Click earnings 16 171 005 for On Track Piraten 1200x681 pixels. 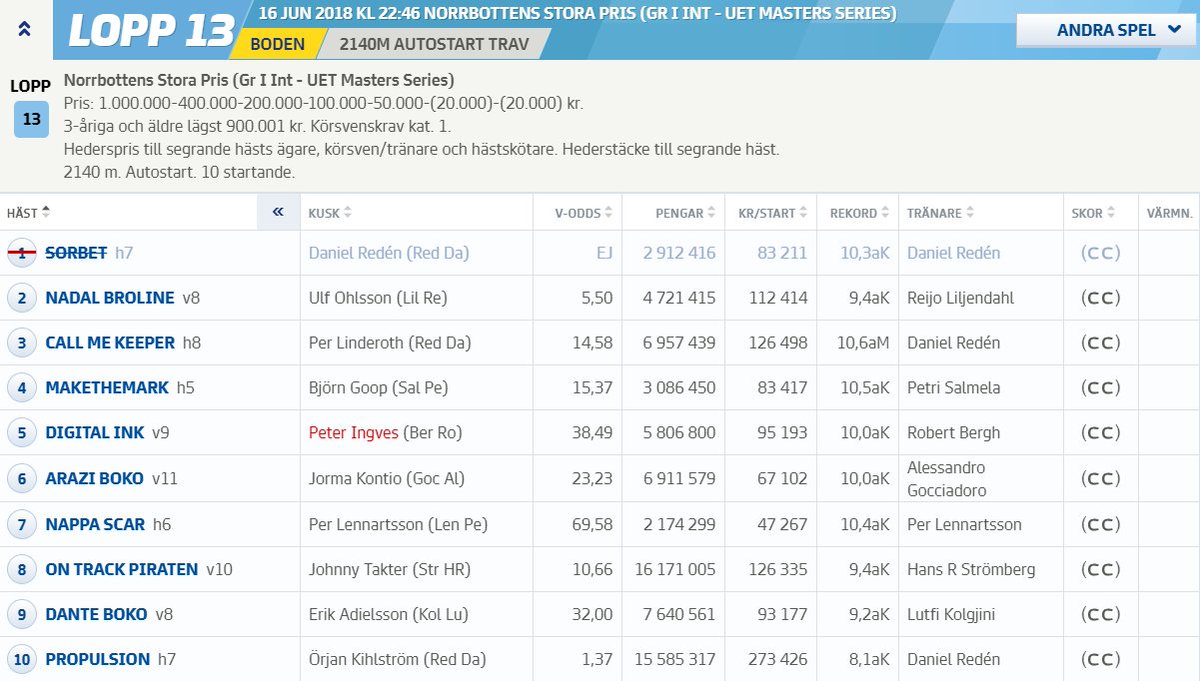[x=675, y=570]
